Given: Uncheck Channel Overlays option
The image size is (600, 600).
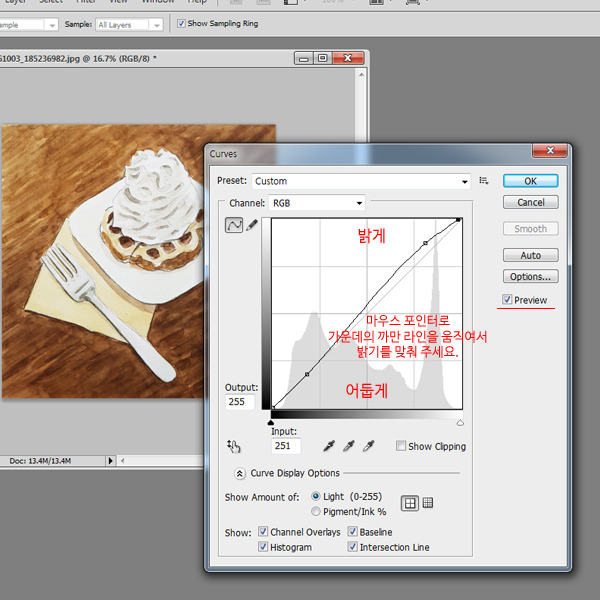Looking at the screenshot, I should (262, 532).
